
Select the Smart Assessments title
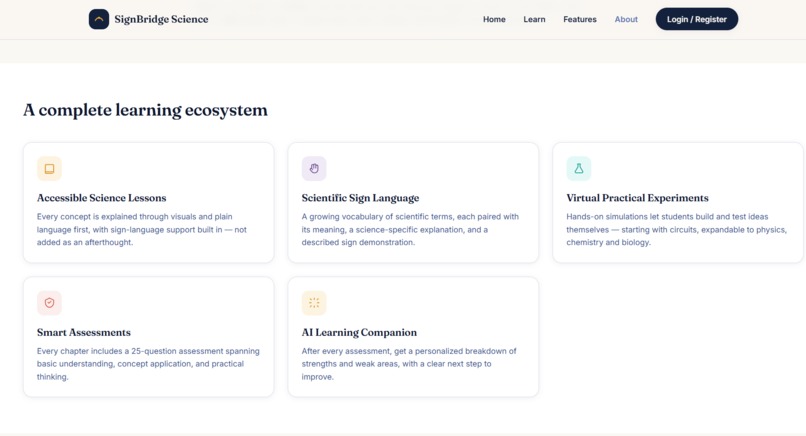pos(84,332)
